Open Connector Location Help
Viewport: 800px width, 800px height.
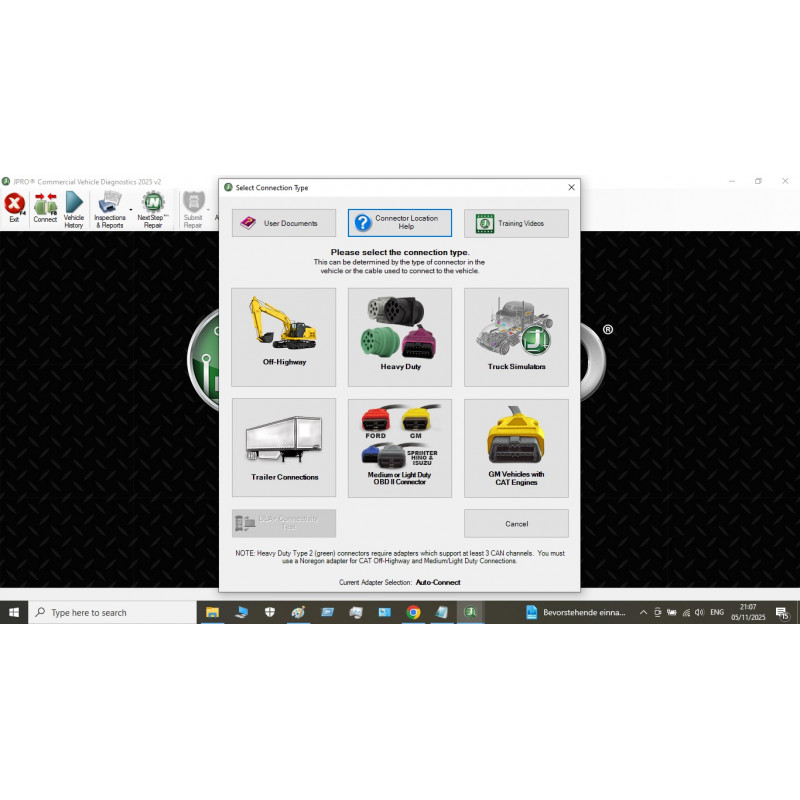tap(399, 222)
